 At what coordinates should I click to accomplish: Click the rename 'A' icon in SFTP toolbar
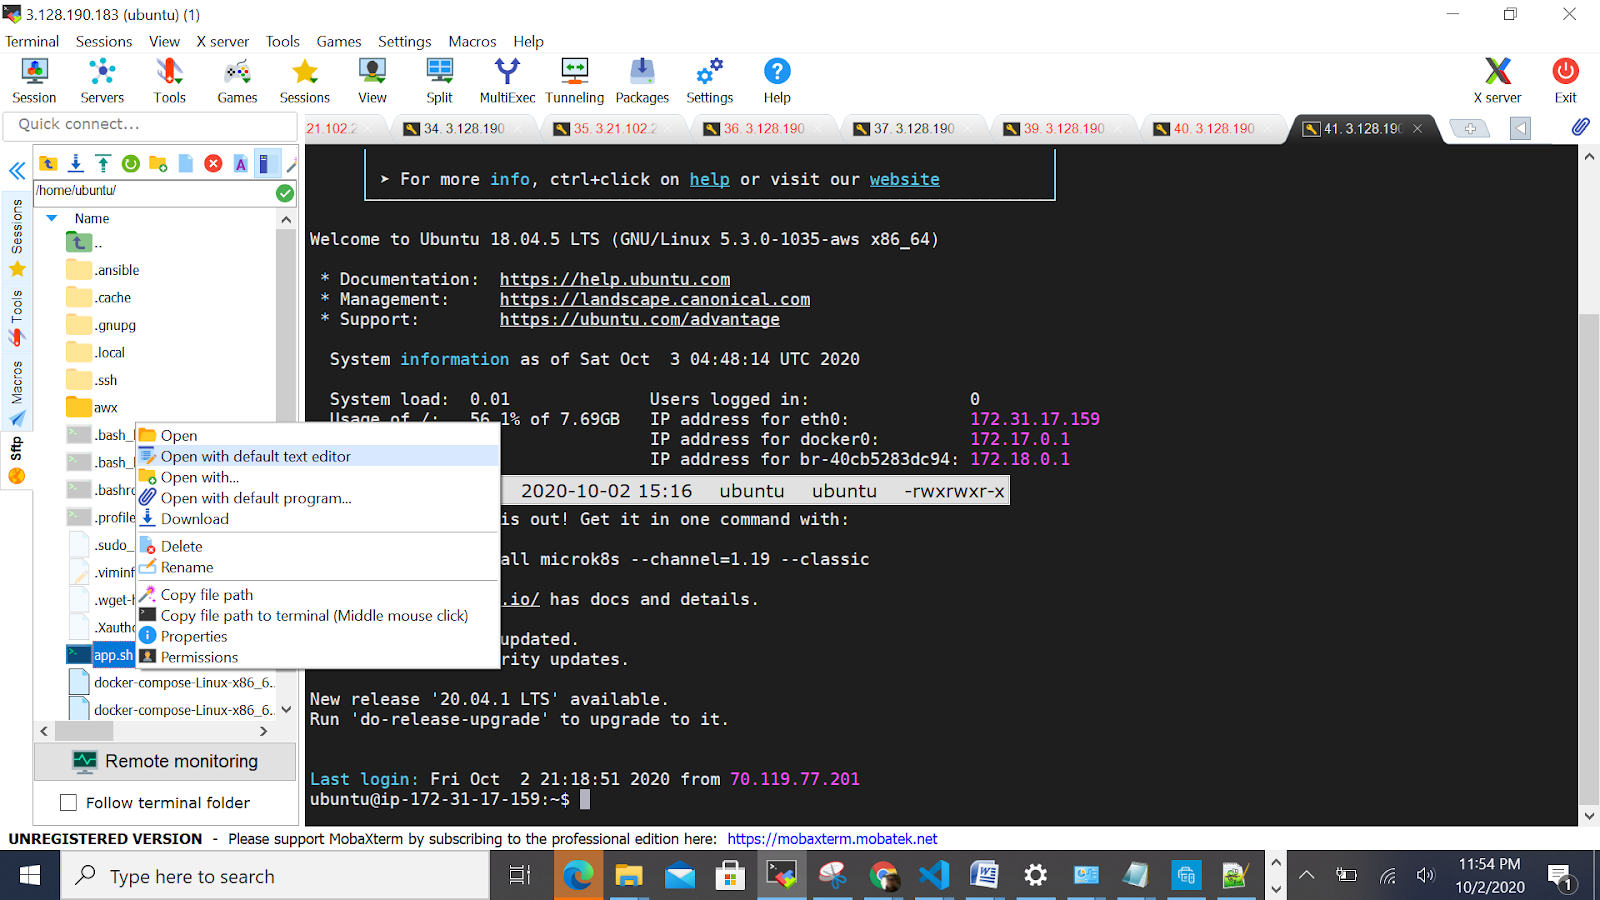click(x=241, y=163)
